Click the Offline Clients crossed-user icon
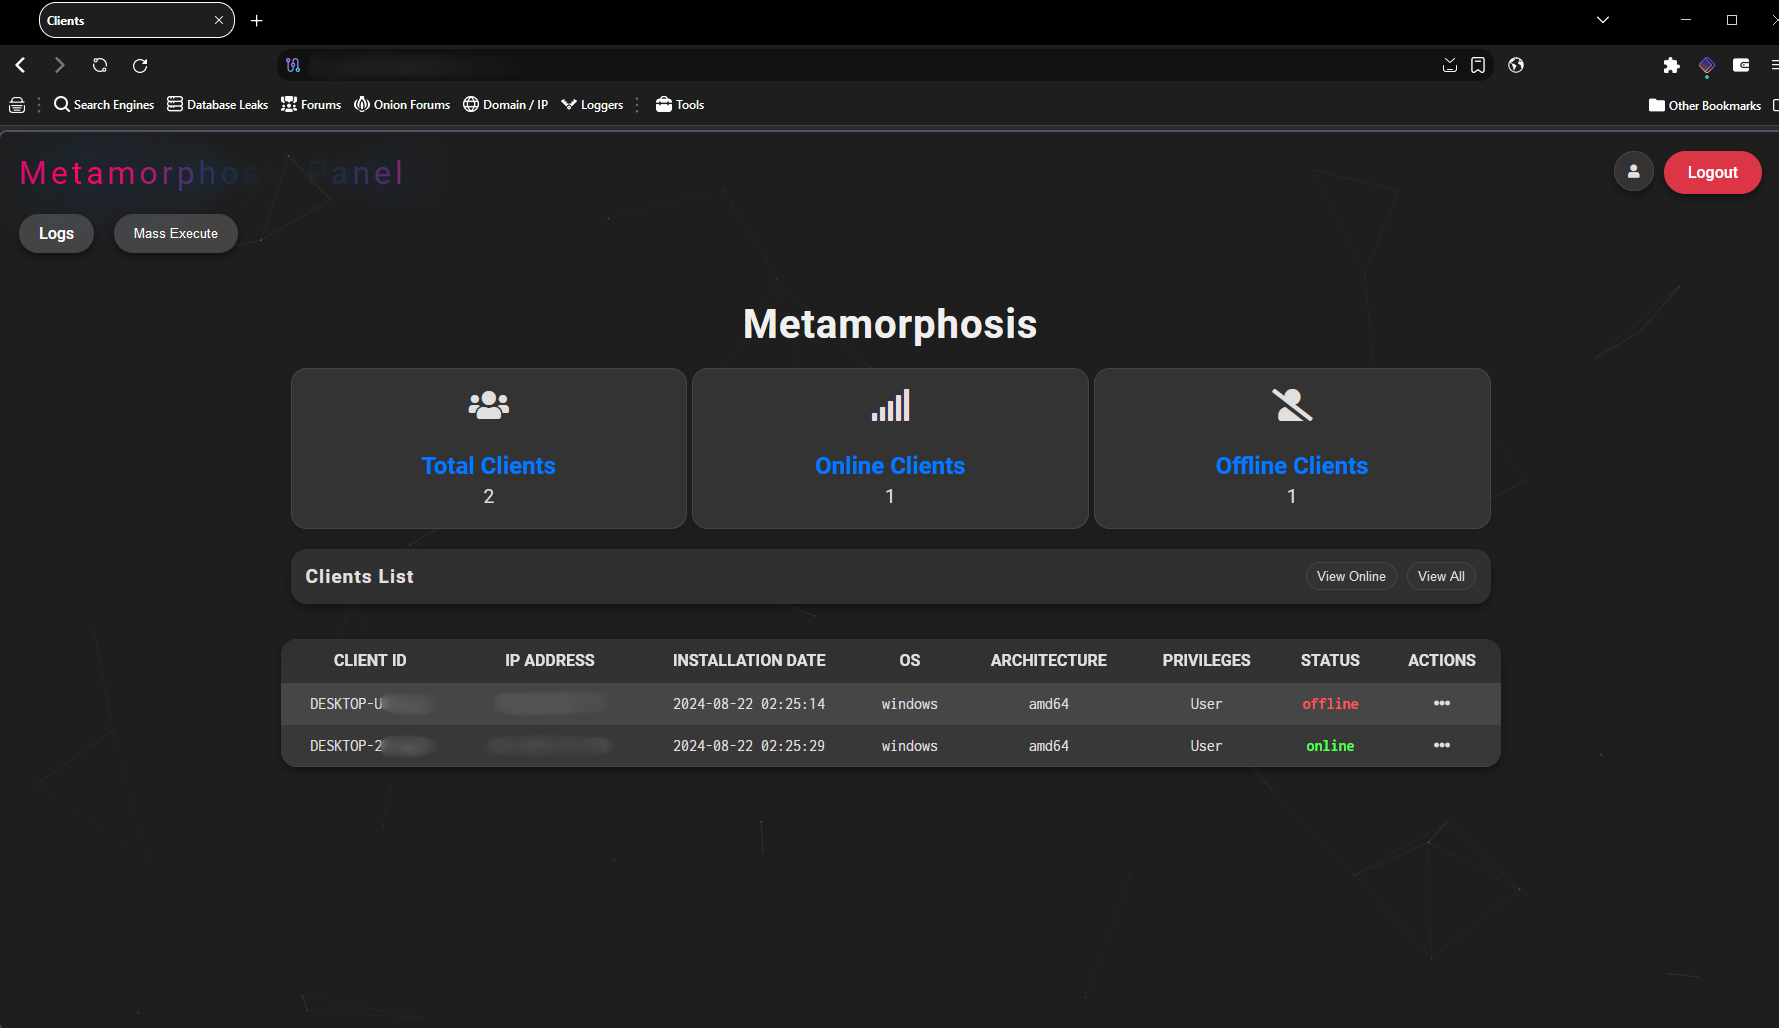1779x1028 pixels. click(x=1291, y=405)
